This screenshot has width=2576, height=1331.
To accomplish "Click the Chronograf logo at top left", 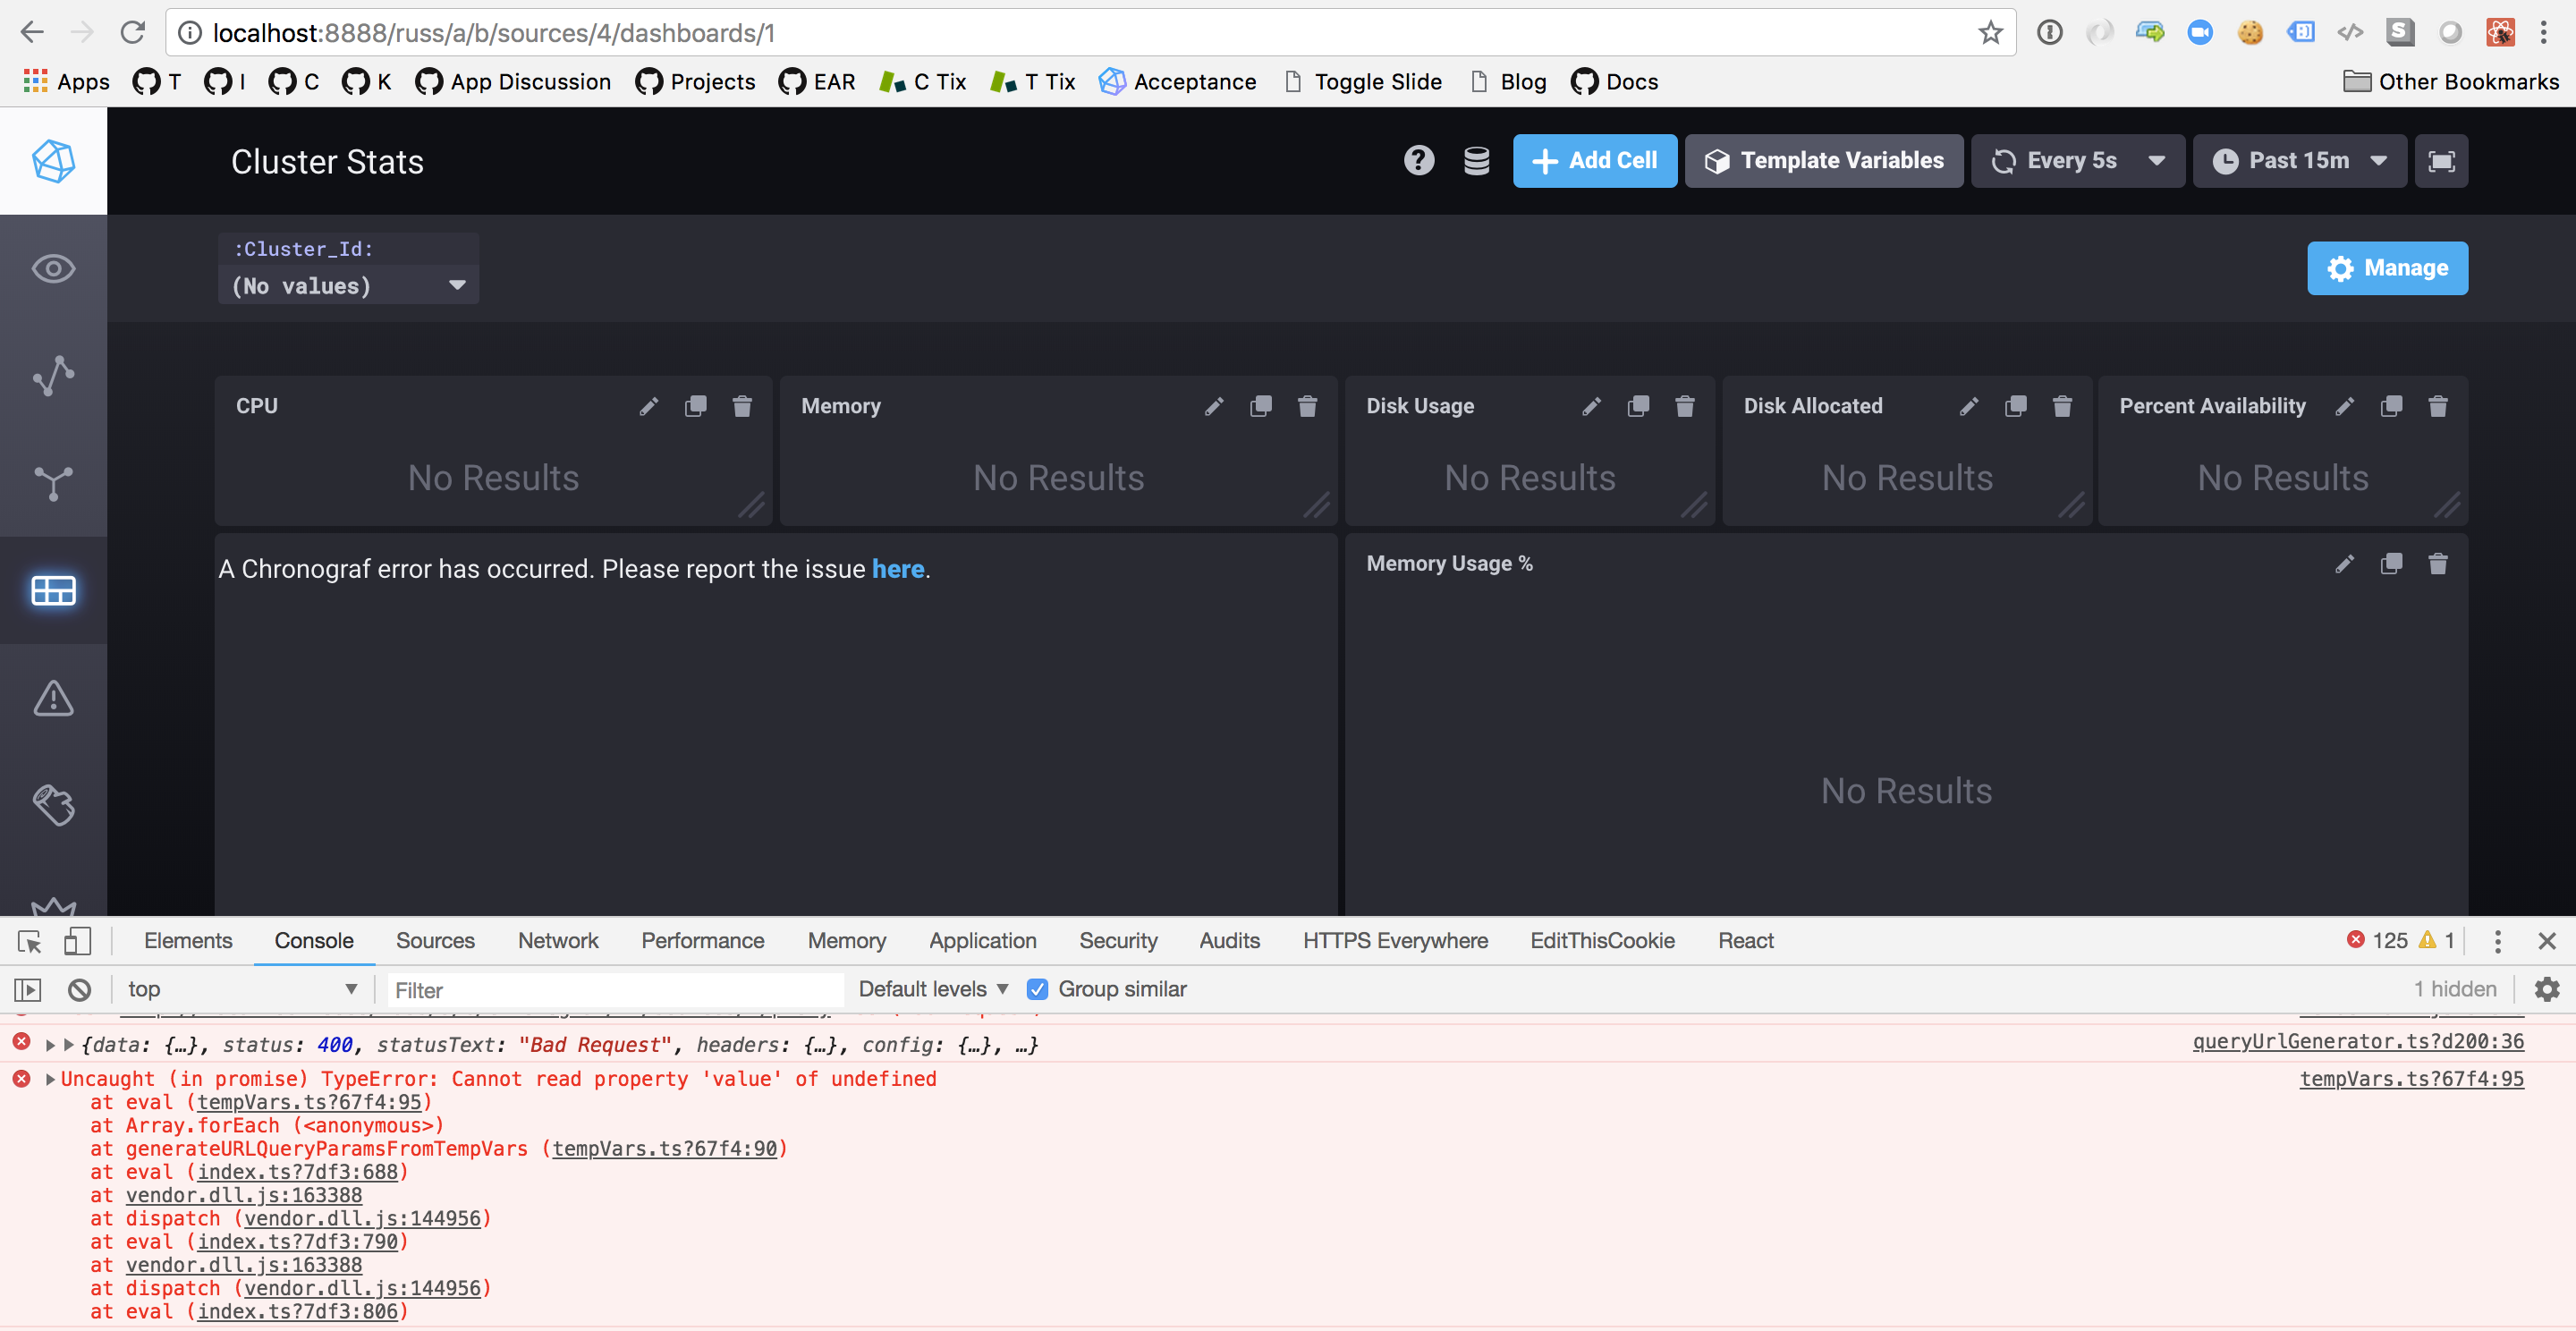I will tap(52, 161).
